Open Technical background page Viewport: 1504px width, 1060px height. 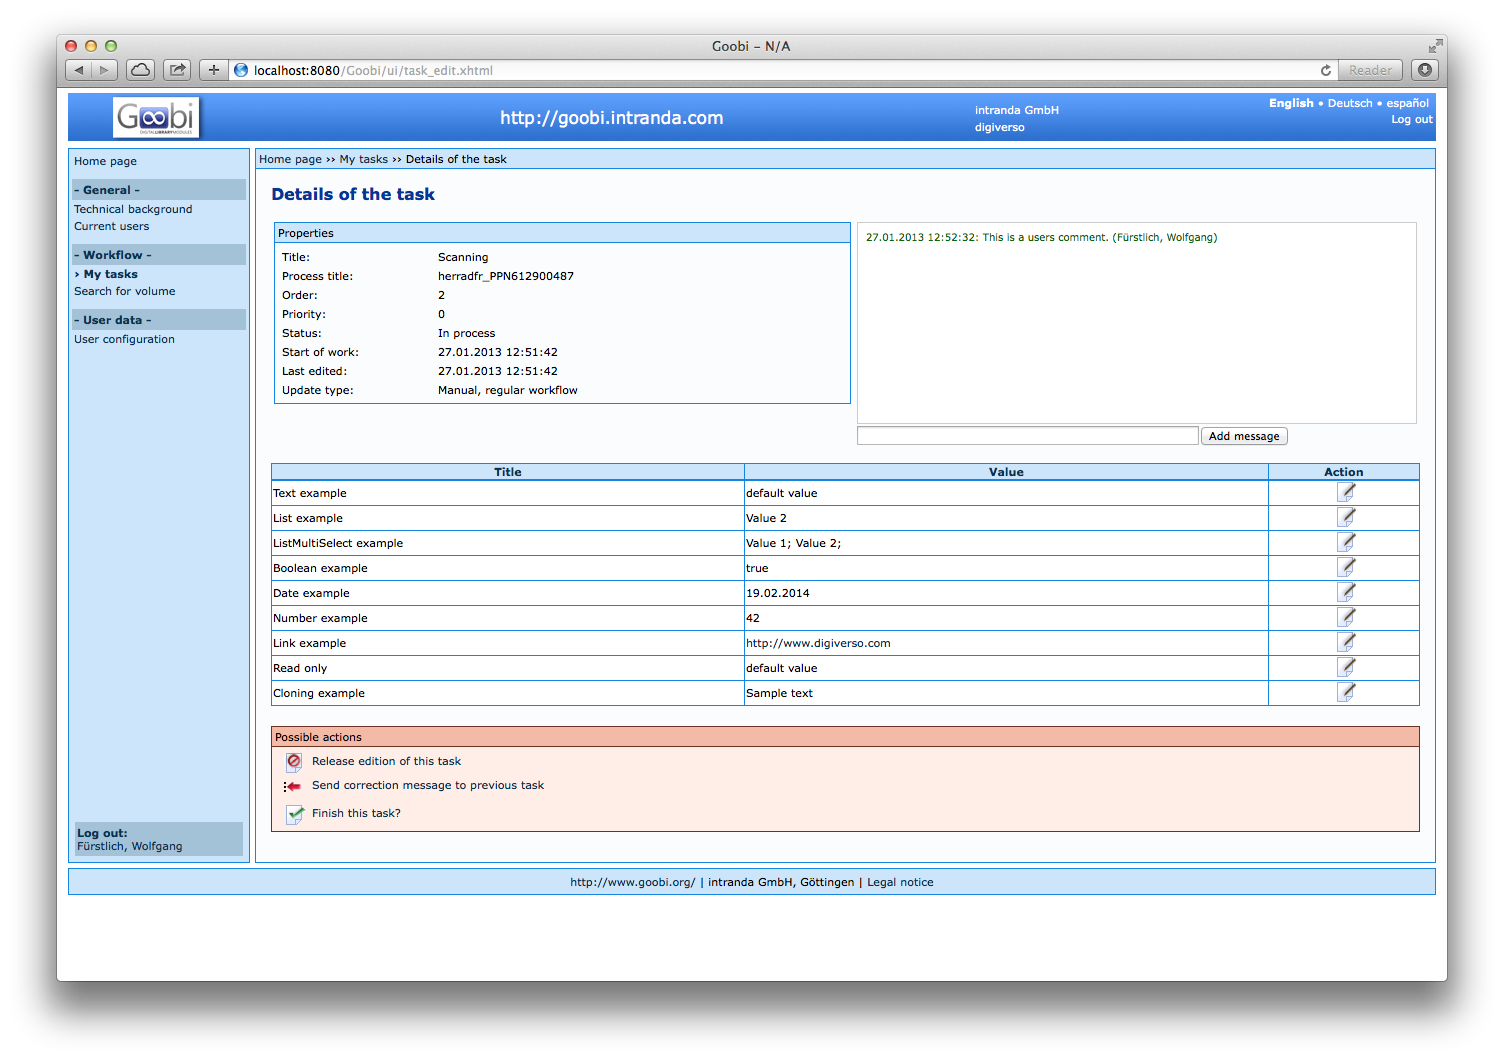[x=133, y=209]
